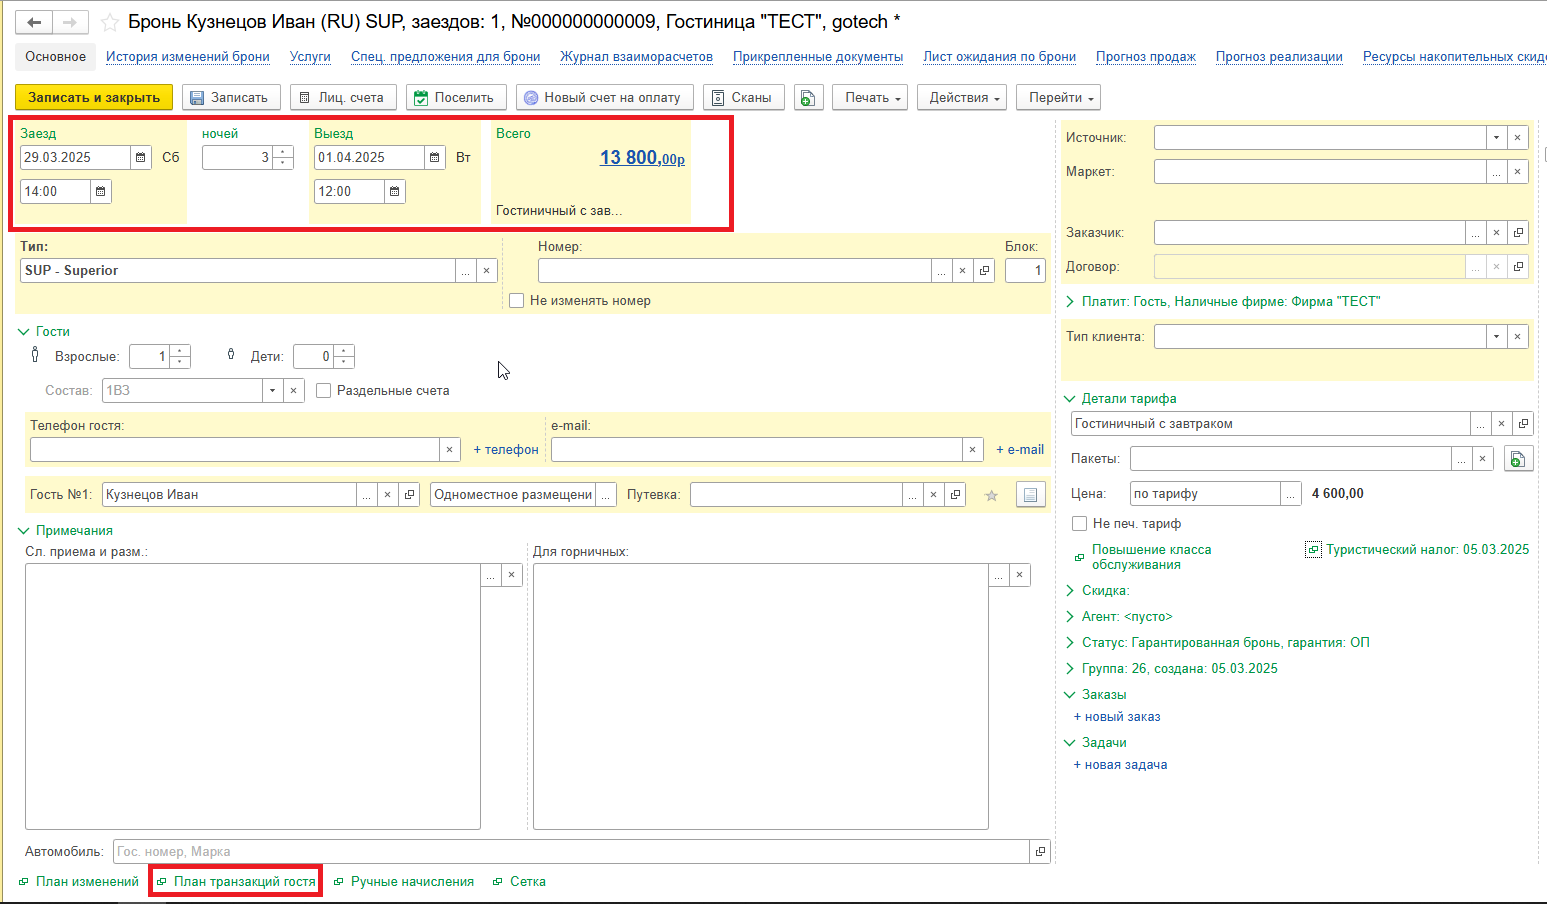Open the Перейти dropdown menu

click(1058, 97)
